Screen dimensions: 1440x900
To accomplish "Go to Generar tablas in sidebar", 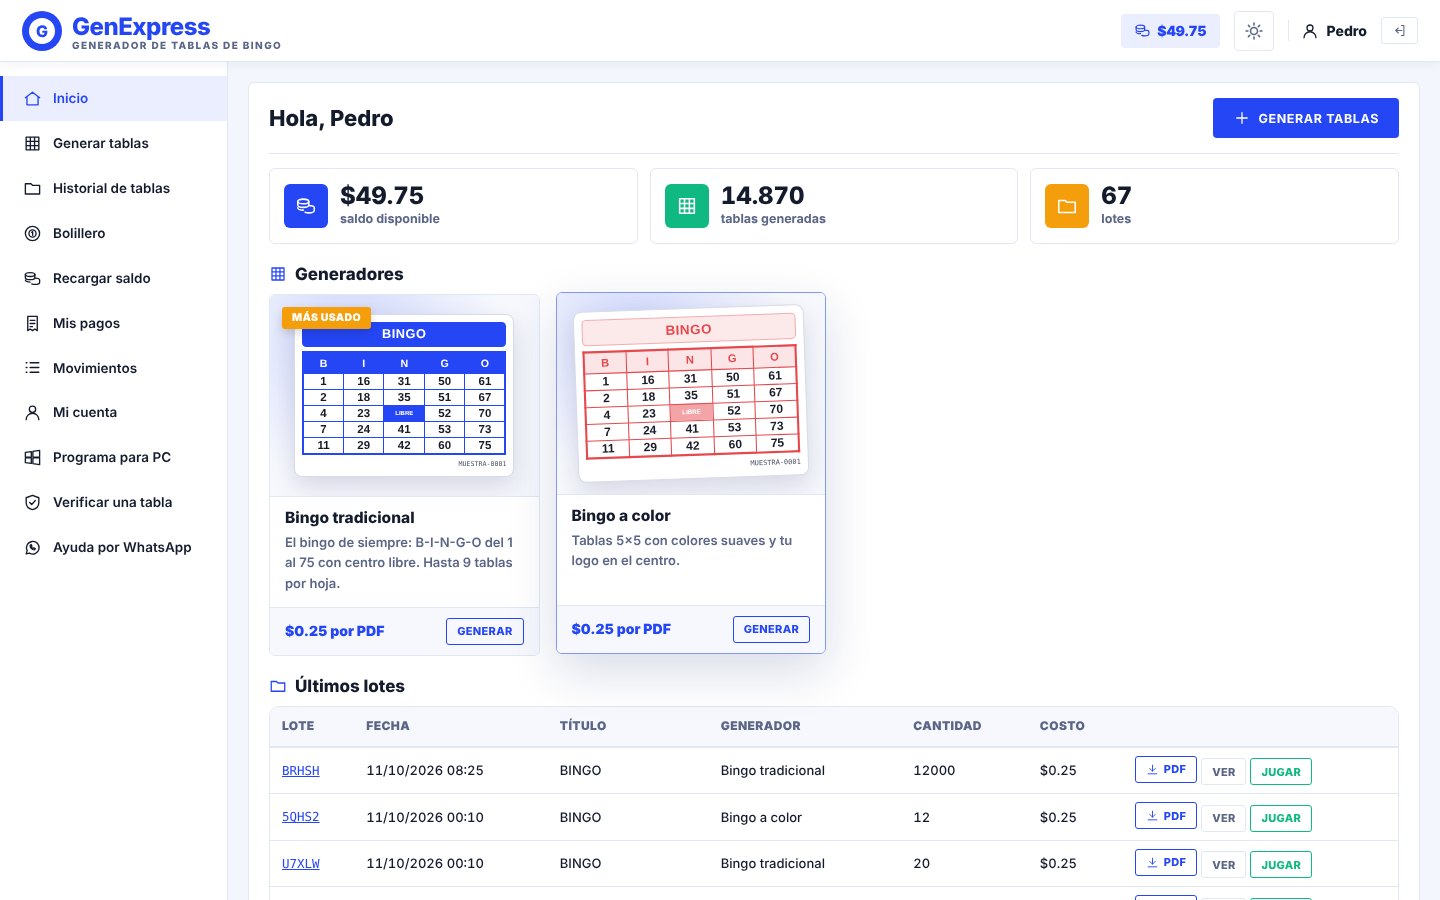I will click(x=114, y=143).
